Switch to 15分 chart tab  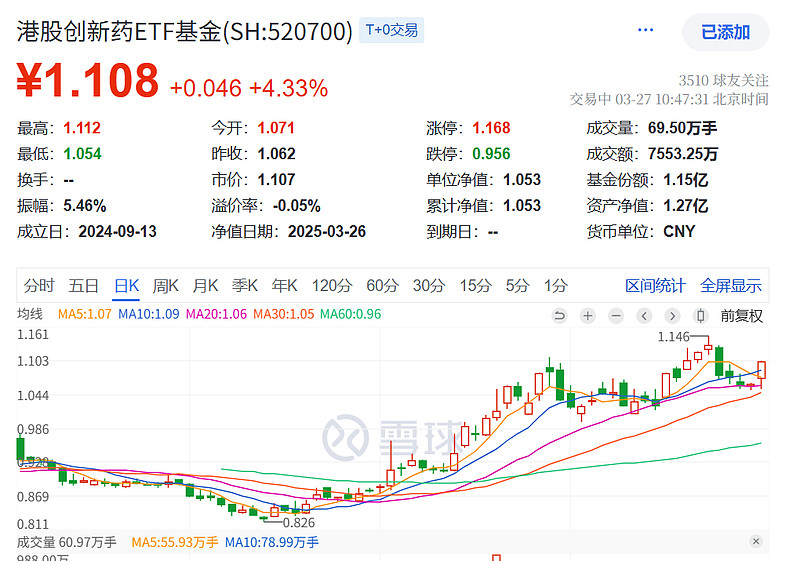pyautogui.click(x=476, y=286)
